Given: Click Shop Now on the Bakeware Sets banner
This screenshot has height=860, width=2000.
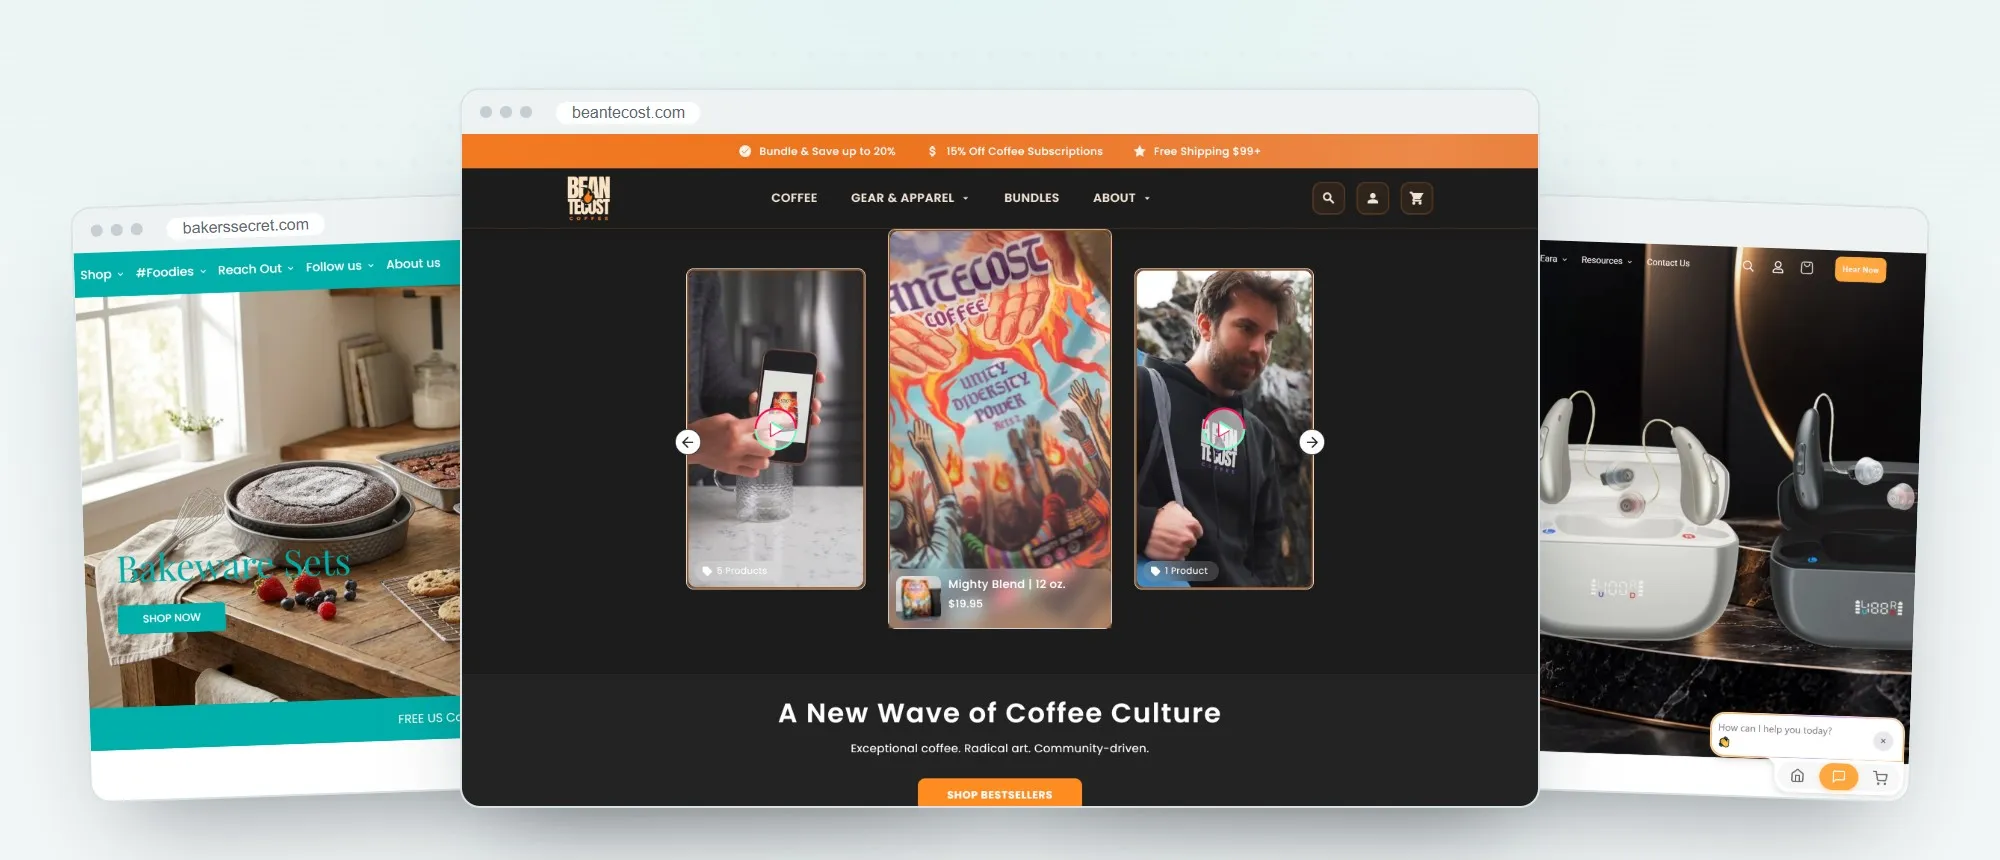Looking at the screenshot, I should pyautogui.click(x=172, y=618).
